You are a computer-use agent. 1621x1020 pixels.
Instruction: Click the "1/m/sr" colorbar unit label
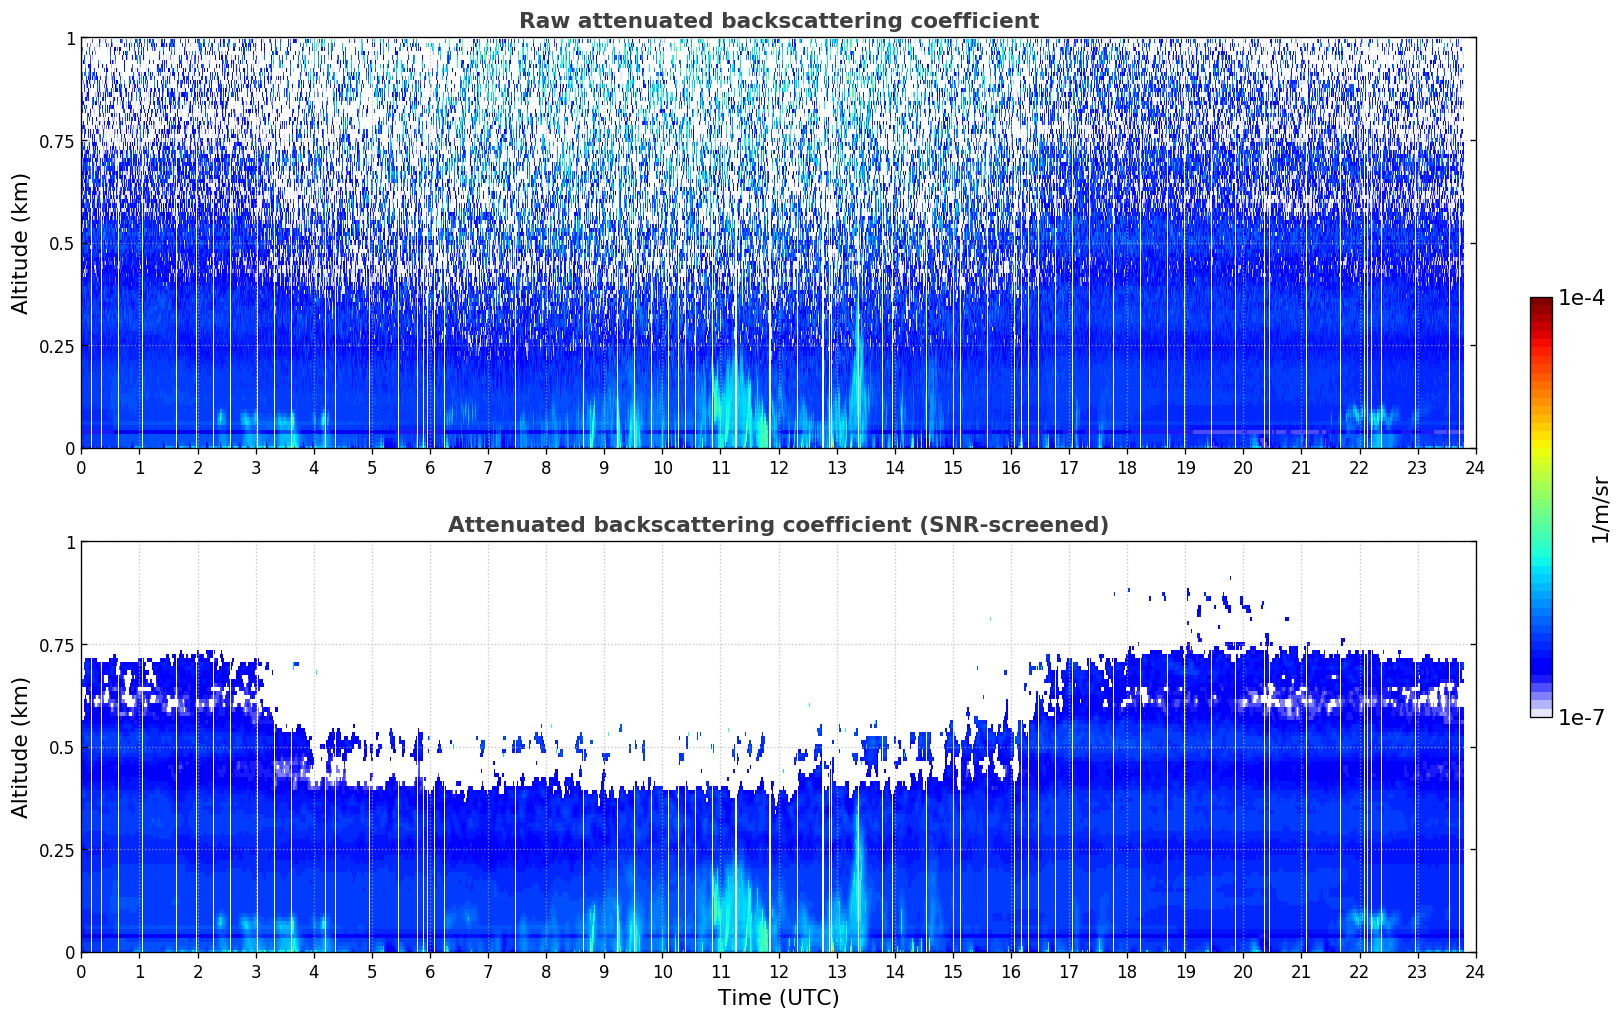(x=1600, y=509)
